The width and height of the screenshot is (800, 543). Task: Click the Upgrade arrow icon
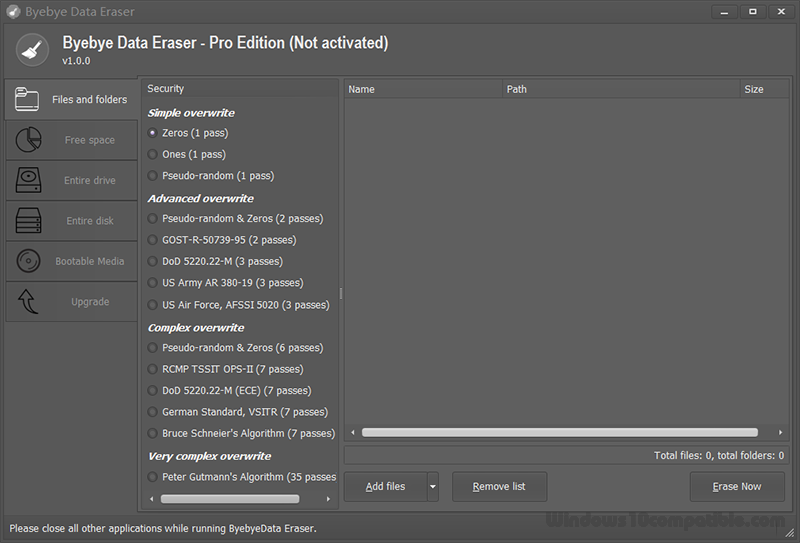point(27,302)
